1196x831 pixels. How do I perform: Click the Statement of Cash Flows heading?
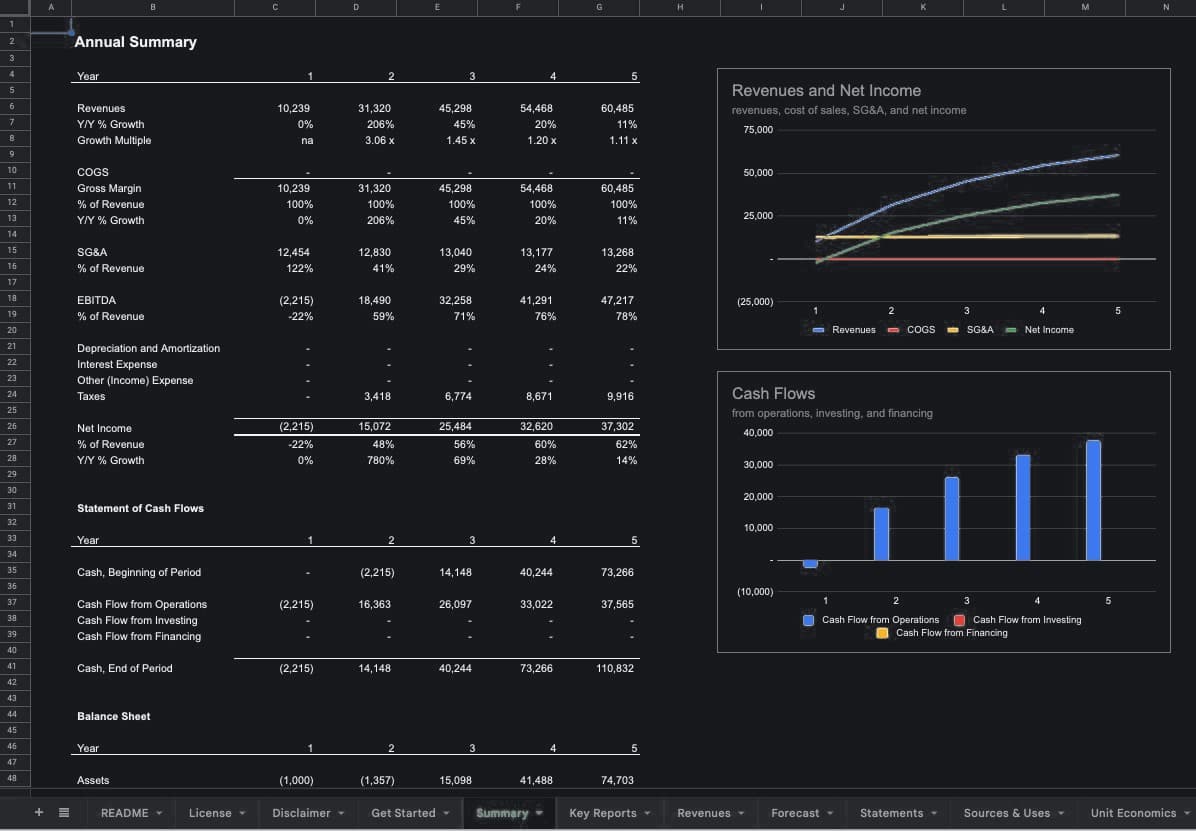click(140, 508)
